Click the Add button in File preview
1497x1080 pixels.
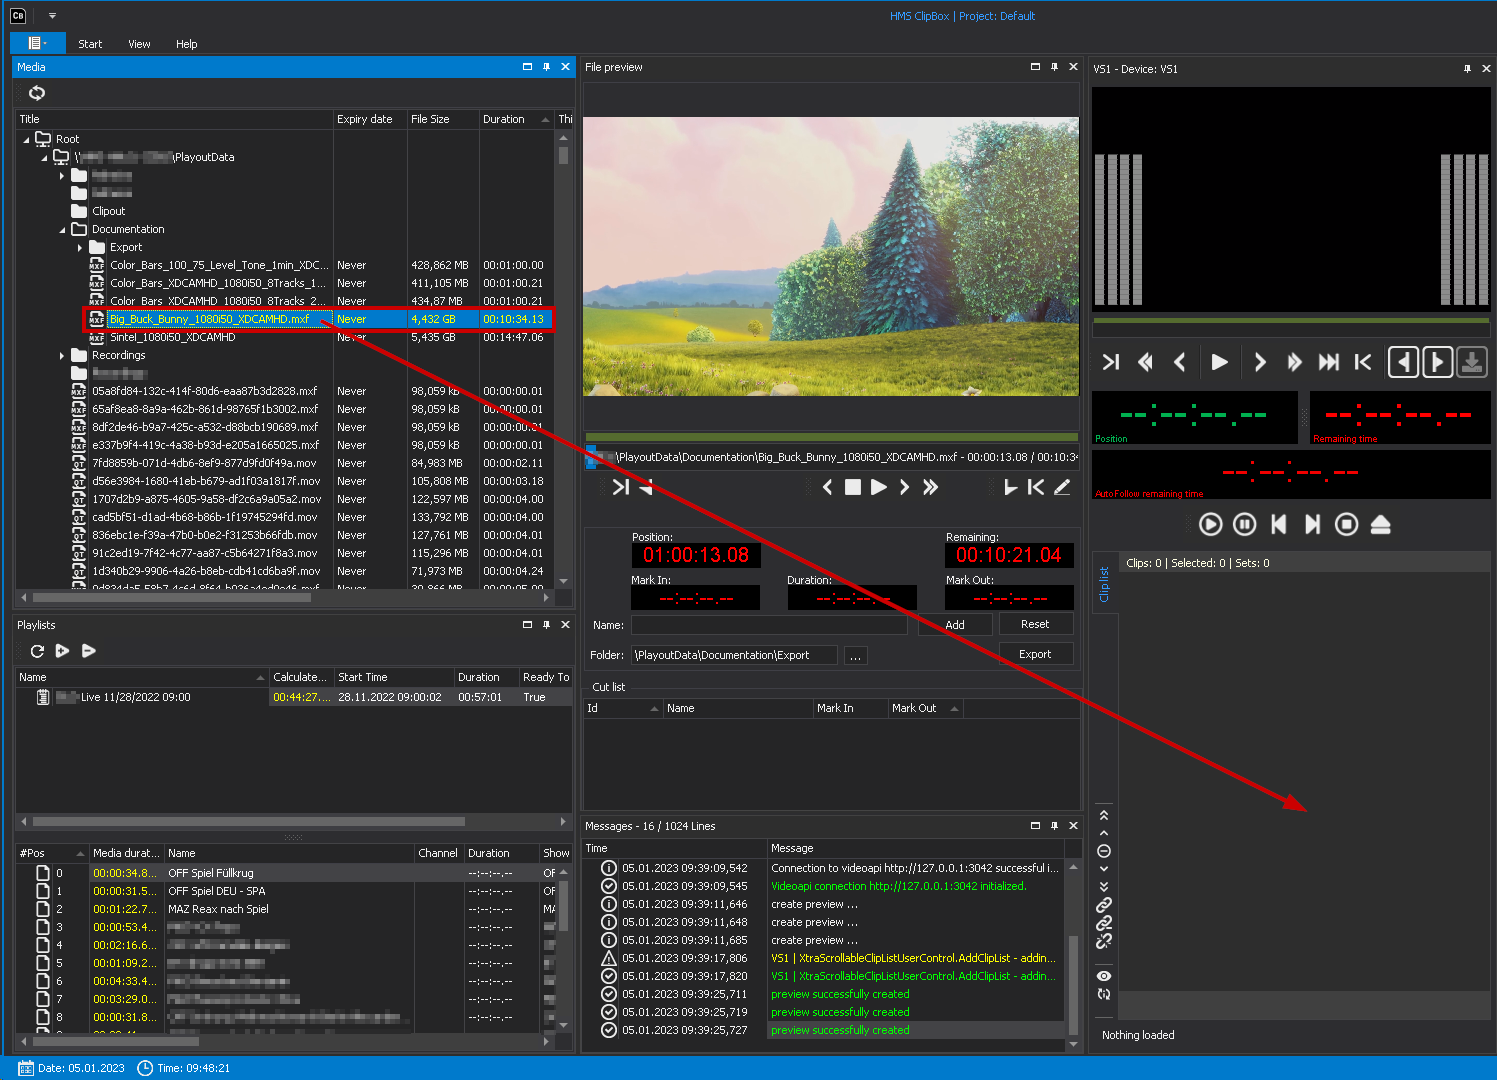point(955,625)
